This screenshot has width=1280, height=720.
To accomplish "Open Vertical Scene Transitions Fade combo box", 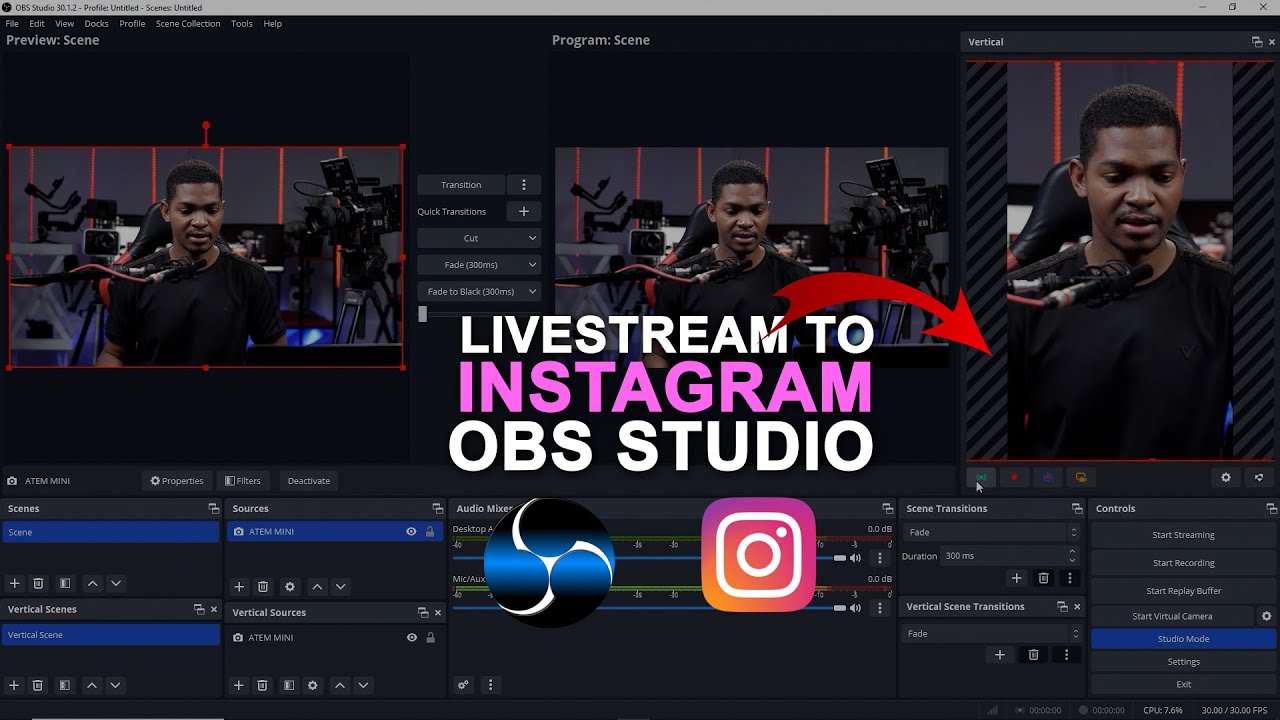I will coord(992,633).
